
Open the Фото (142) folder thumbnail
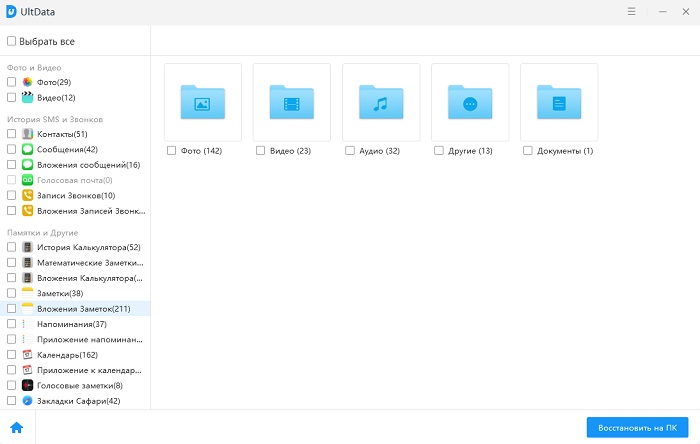203,102
